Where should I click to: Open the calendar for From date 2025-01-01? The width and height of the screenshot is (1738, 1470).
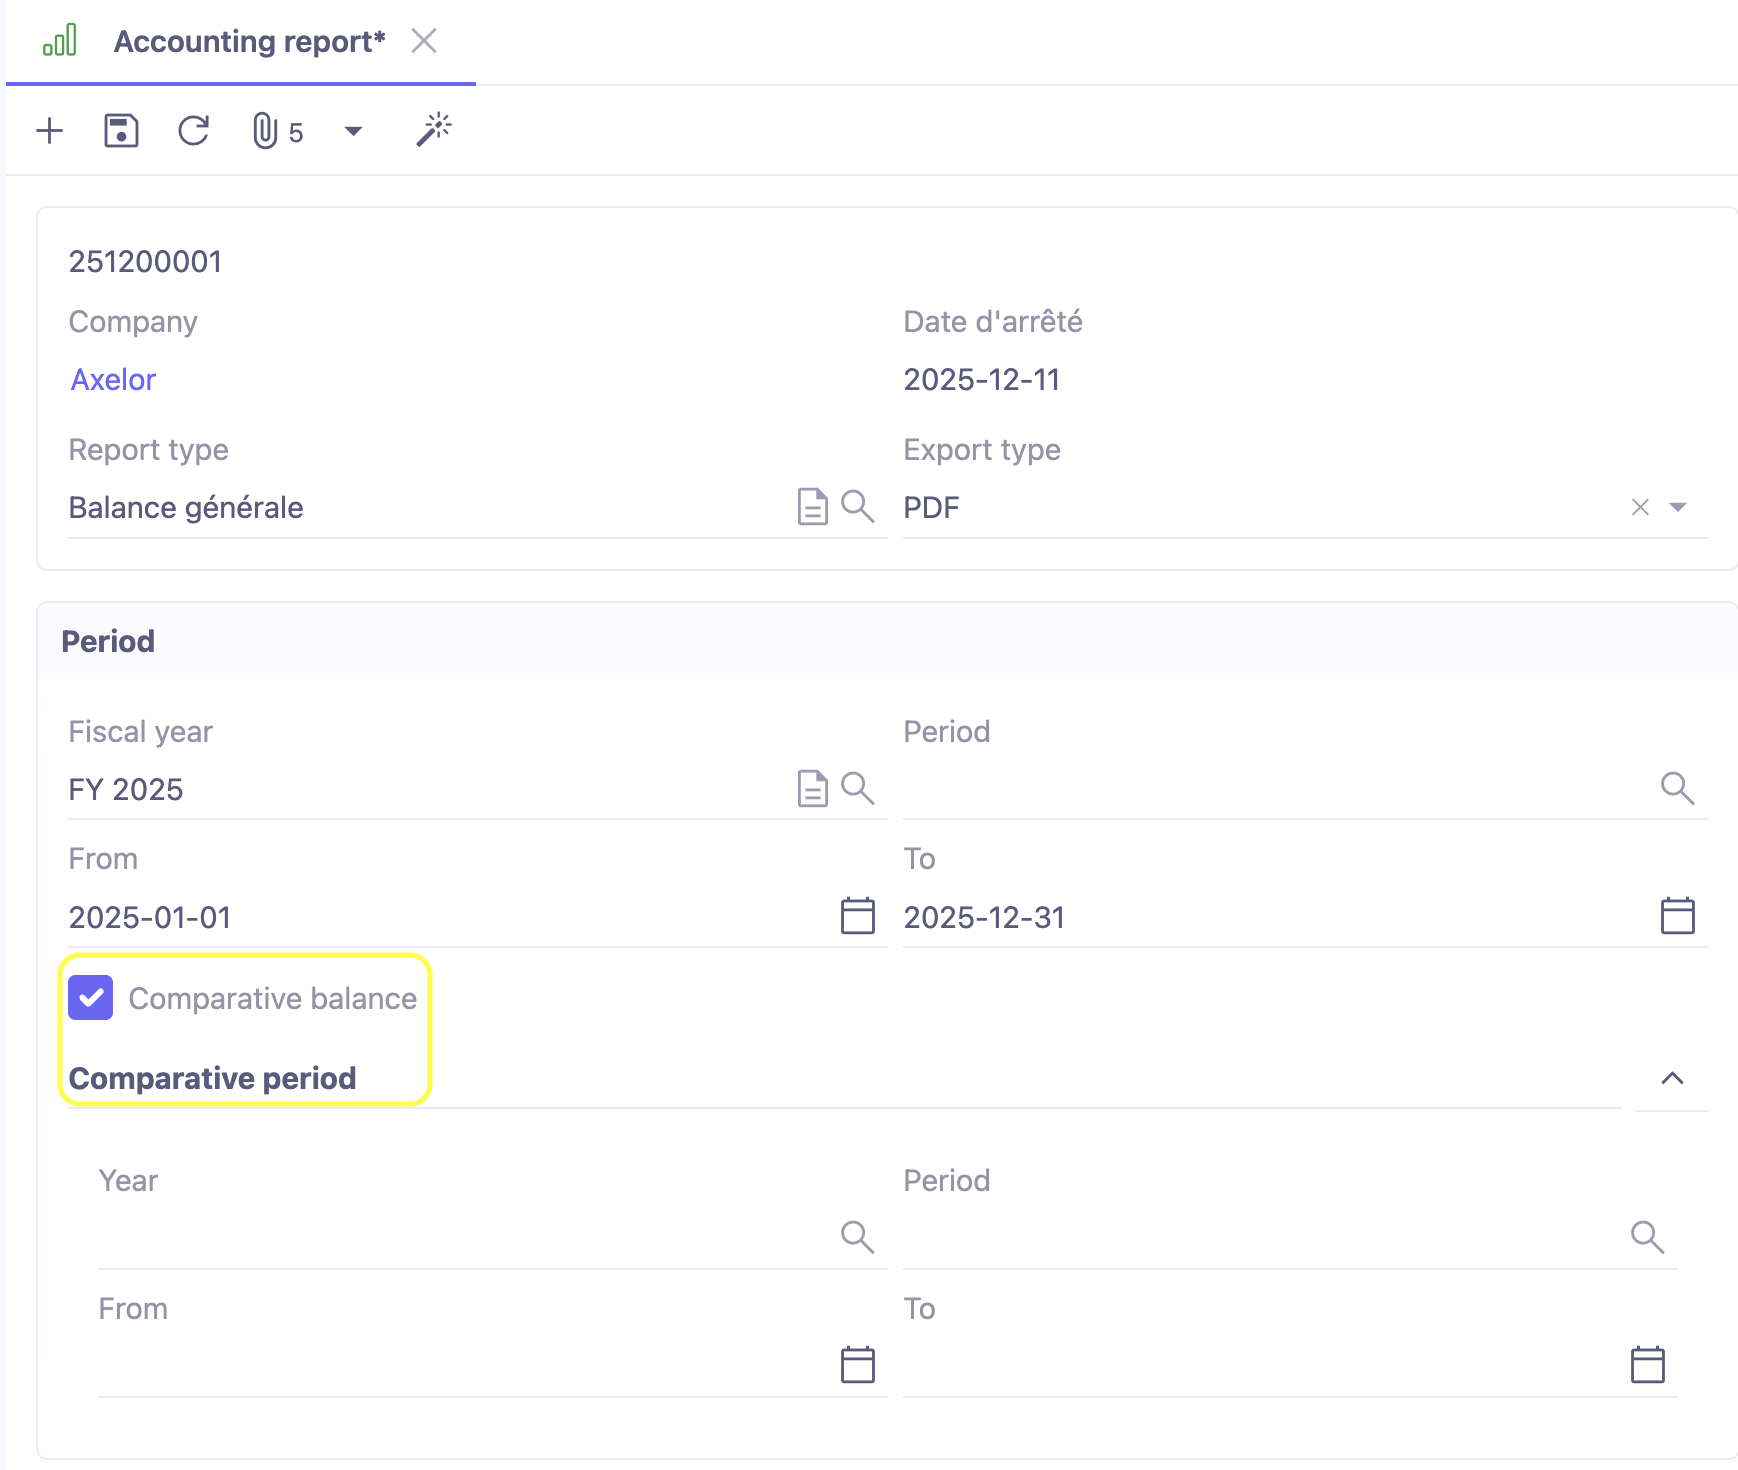[858, 916]
